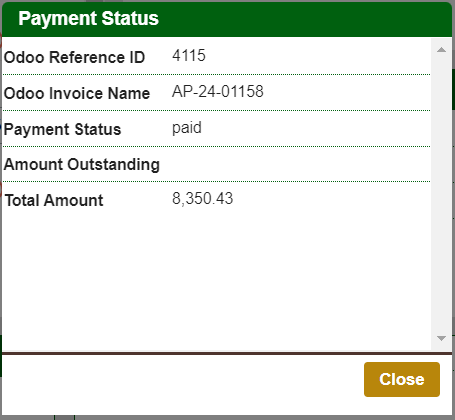Select the Odoo Invoice Name label

point(77,93)
